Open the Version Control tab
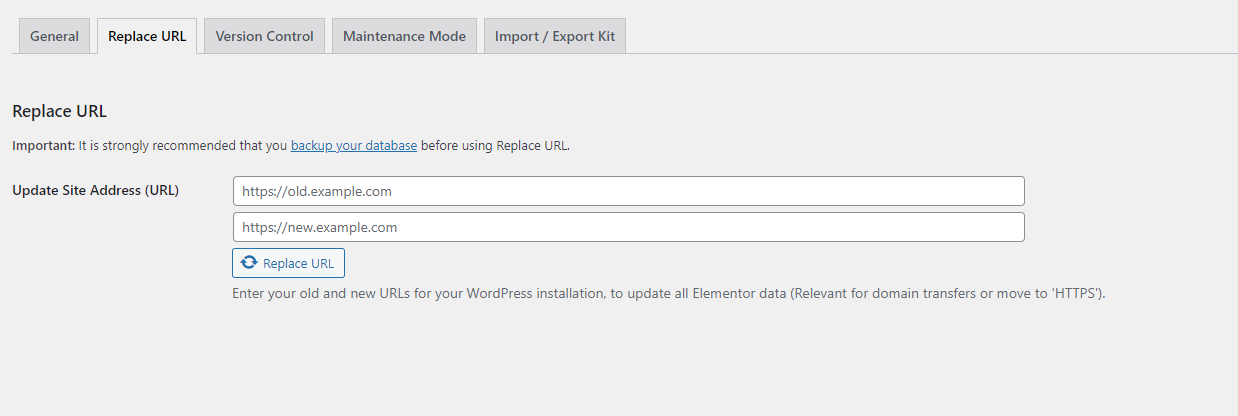The width and height of the screenshot is (1238, 416). [264, 36]
